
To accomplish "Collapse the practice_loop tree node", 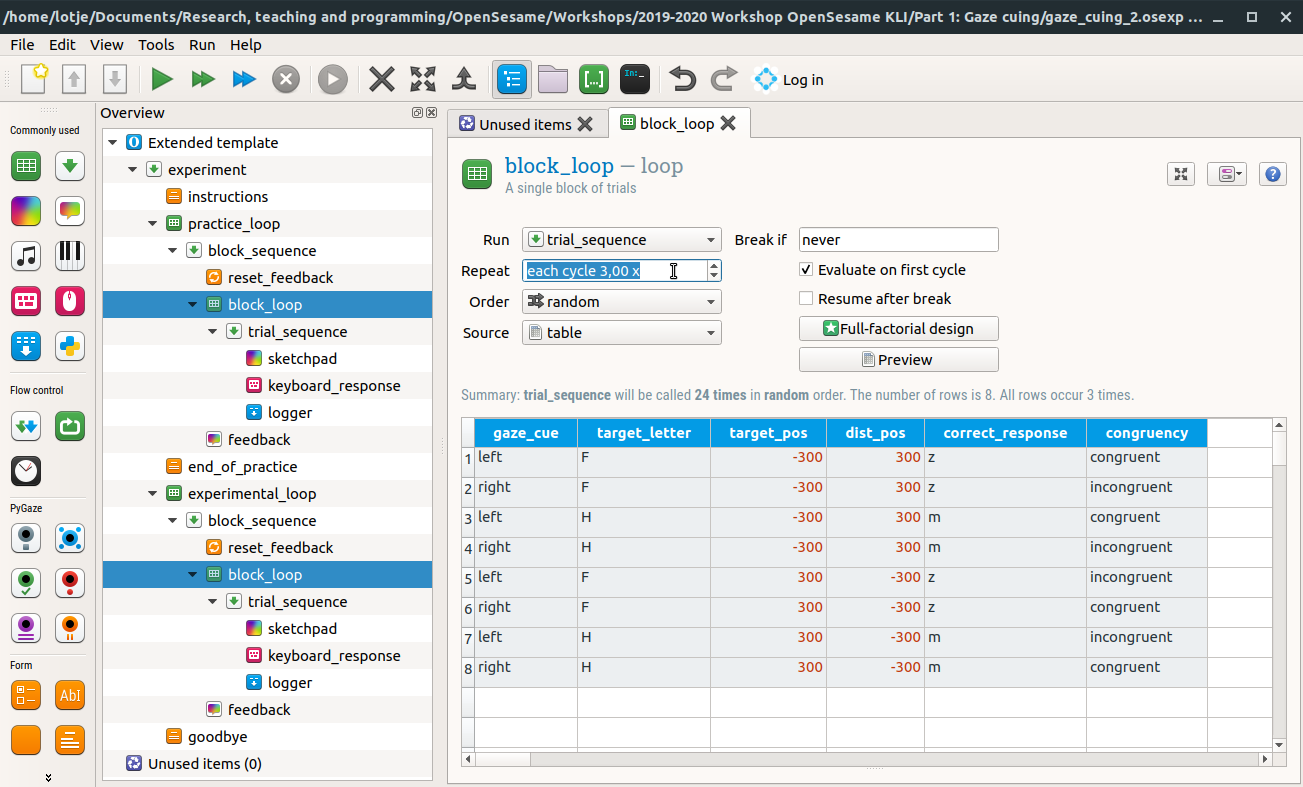I will pos(153,224).
